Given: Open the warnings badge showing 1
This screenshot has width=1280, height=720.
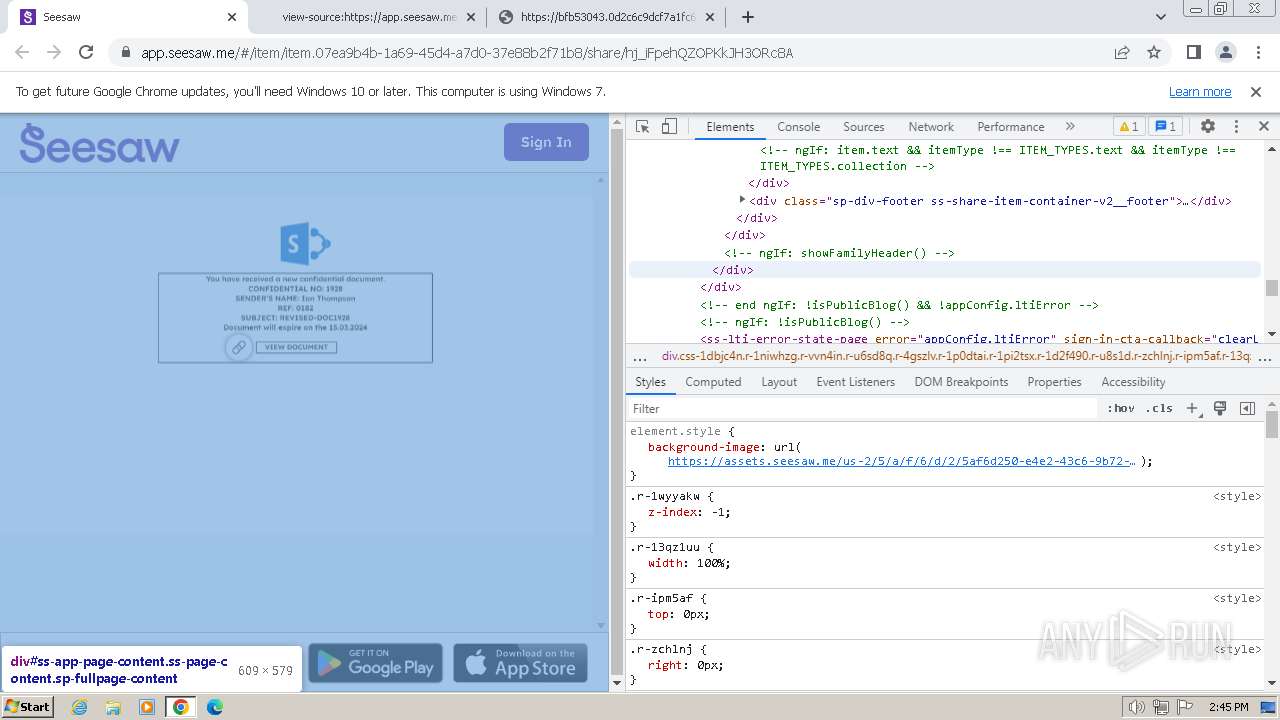Looking at the screenshot, I should [x=1128, y=127].
